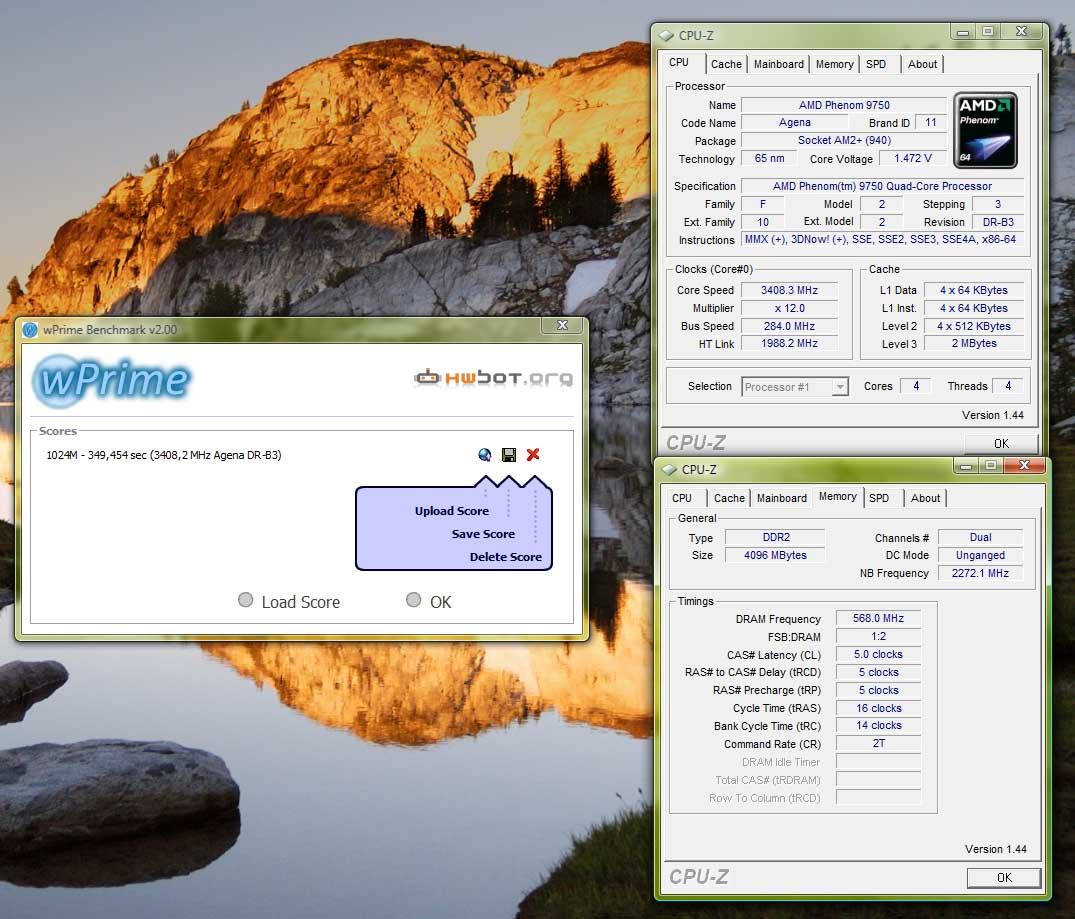Minimize the top CPU-Z window
This screenshot has height=919, width=1075.
963,32
